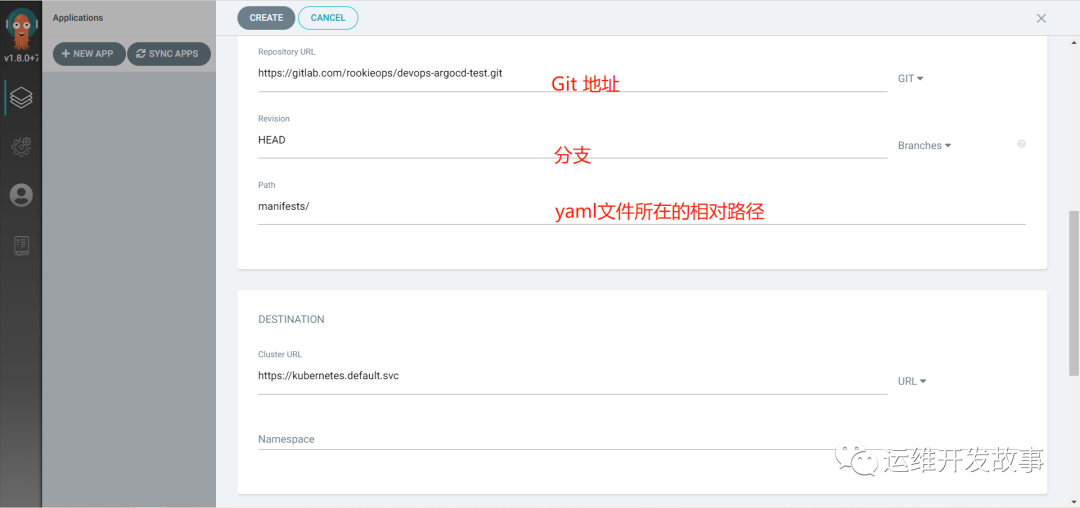Click the DESTINATION section heading
This screenshot has height=508, width=1080.
291,319
